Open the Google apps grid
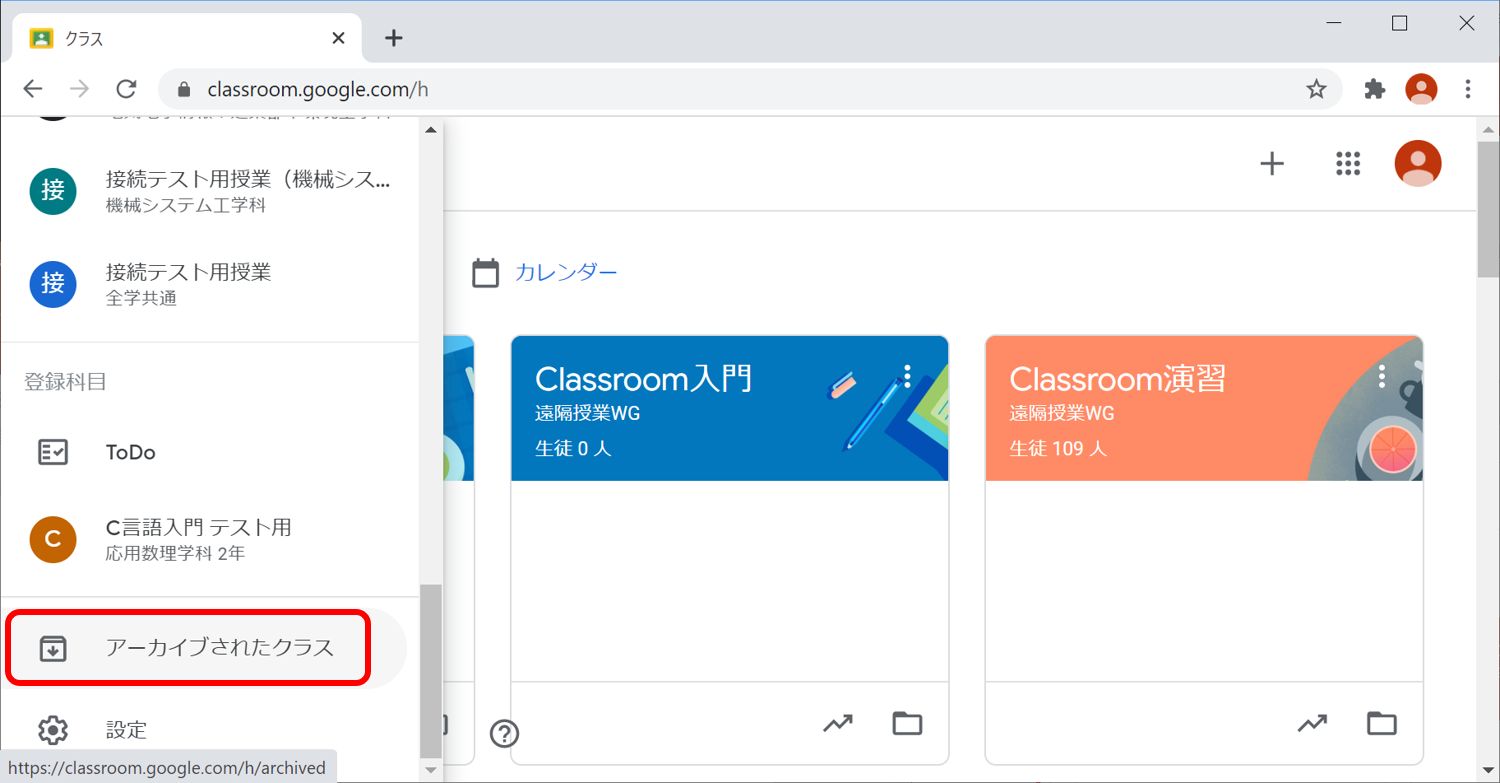The width and height of the screenshot is (1500, 783). 1348,164
